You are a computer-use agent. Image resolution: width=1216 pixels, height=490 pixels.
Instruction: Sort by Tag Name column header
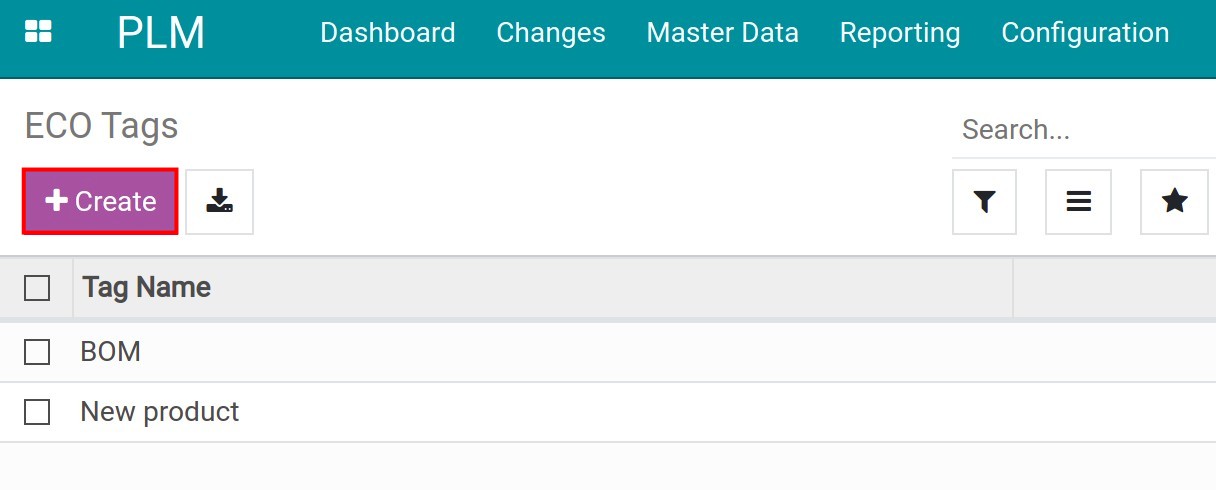point(146,288)
